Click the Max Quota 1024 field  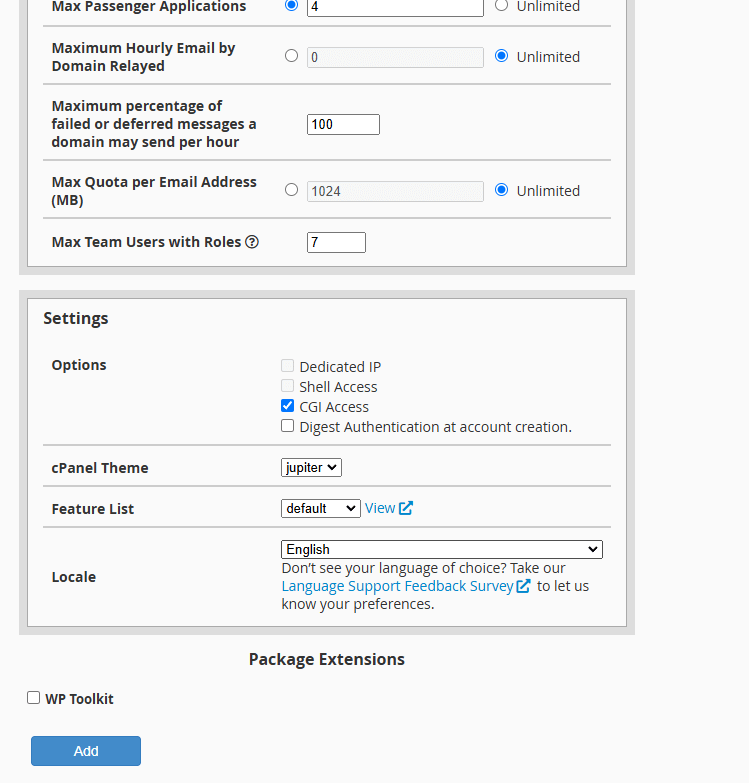[395, 191]
